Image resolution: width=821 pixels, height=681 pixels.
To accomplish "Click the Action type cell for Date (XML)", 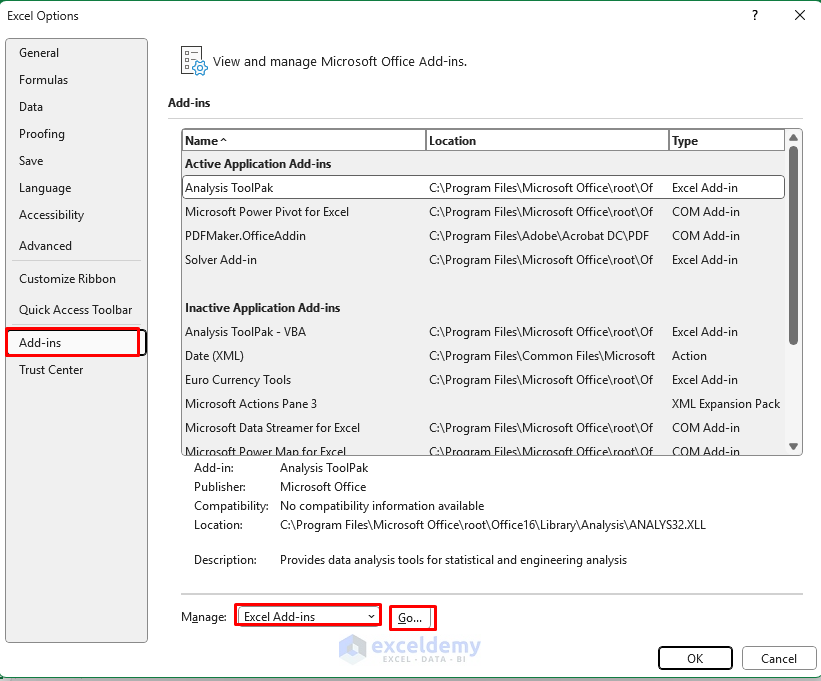I will click(689, 356).
